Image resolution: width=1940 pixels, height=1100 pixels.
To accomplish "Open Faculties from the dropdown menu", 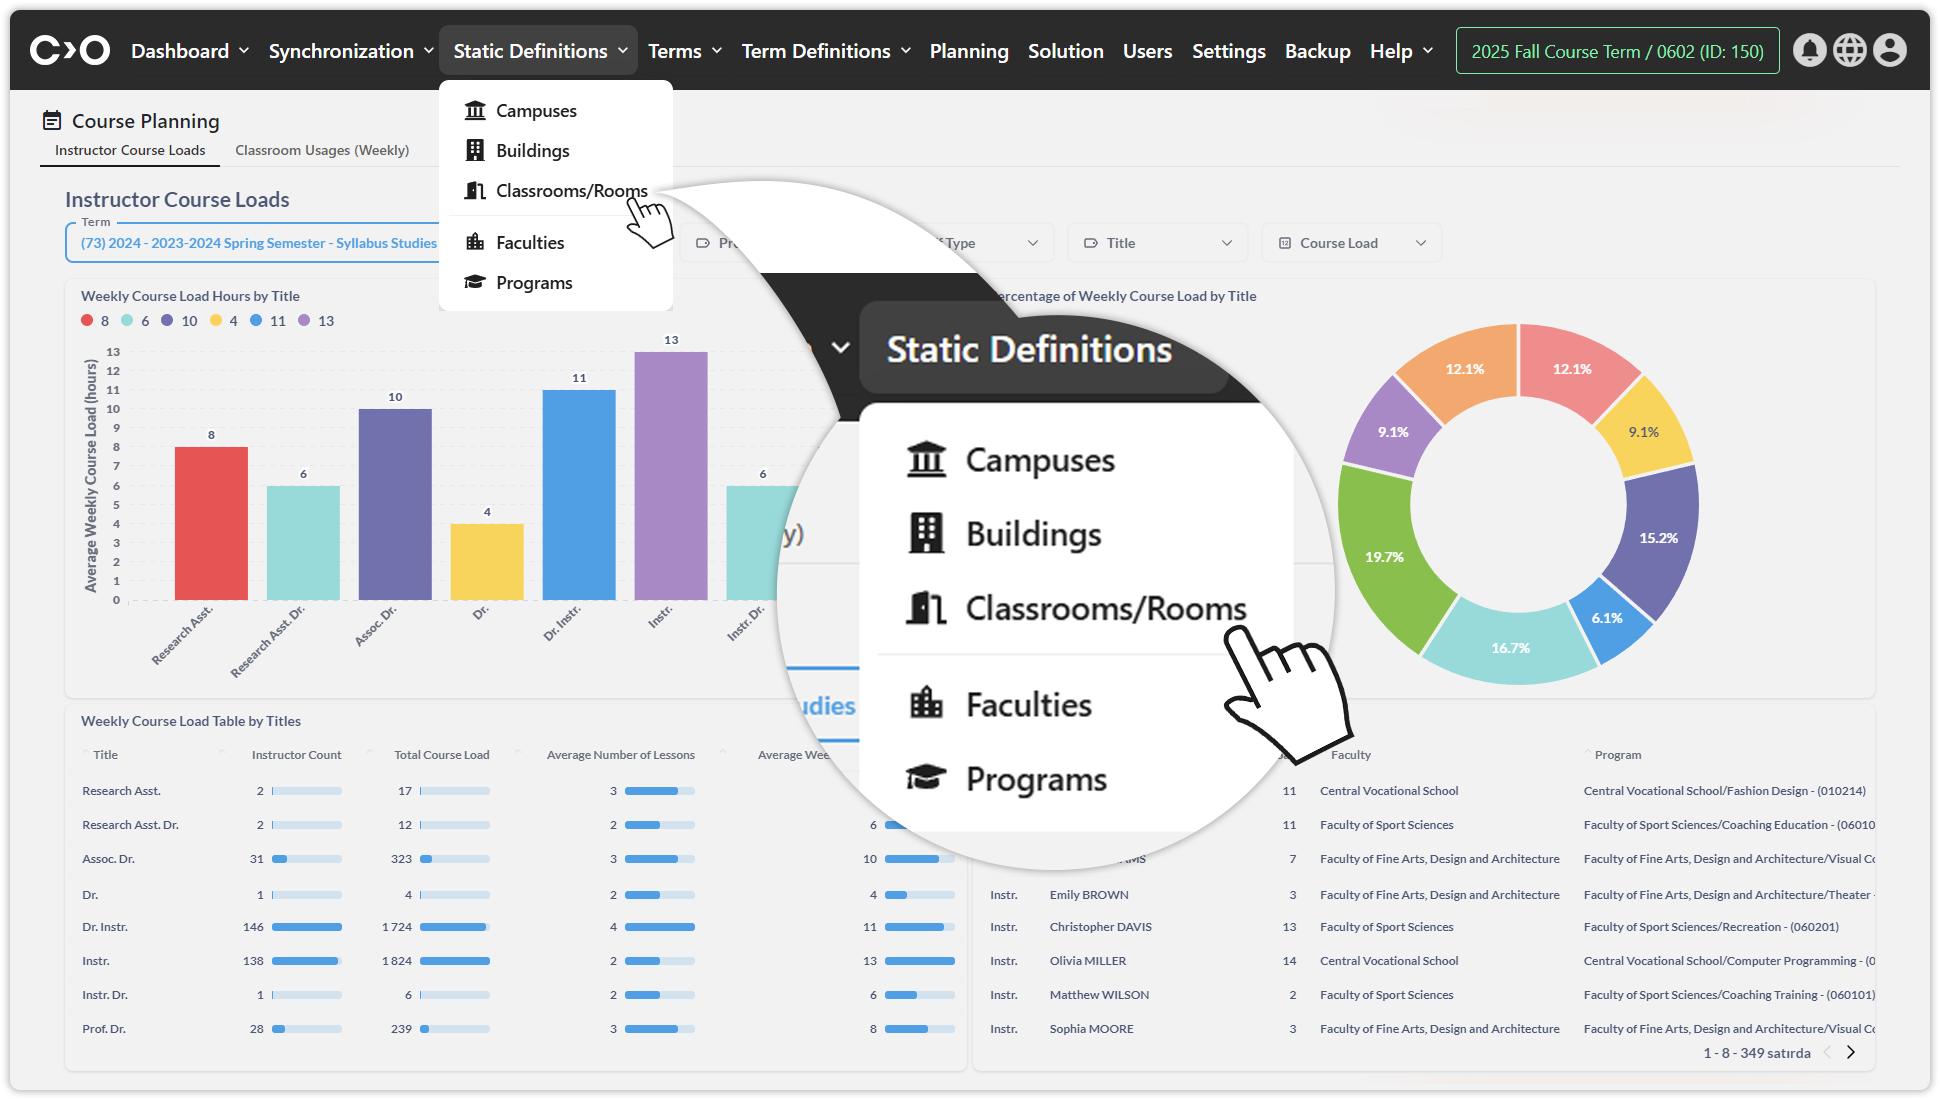I will pyautogui.click(x=529, y=243).
